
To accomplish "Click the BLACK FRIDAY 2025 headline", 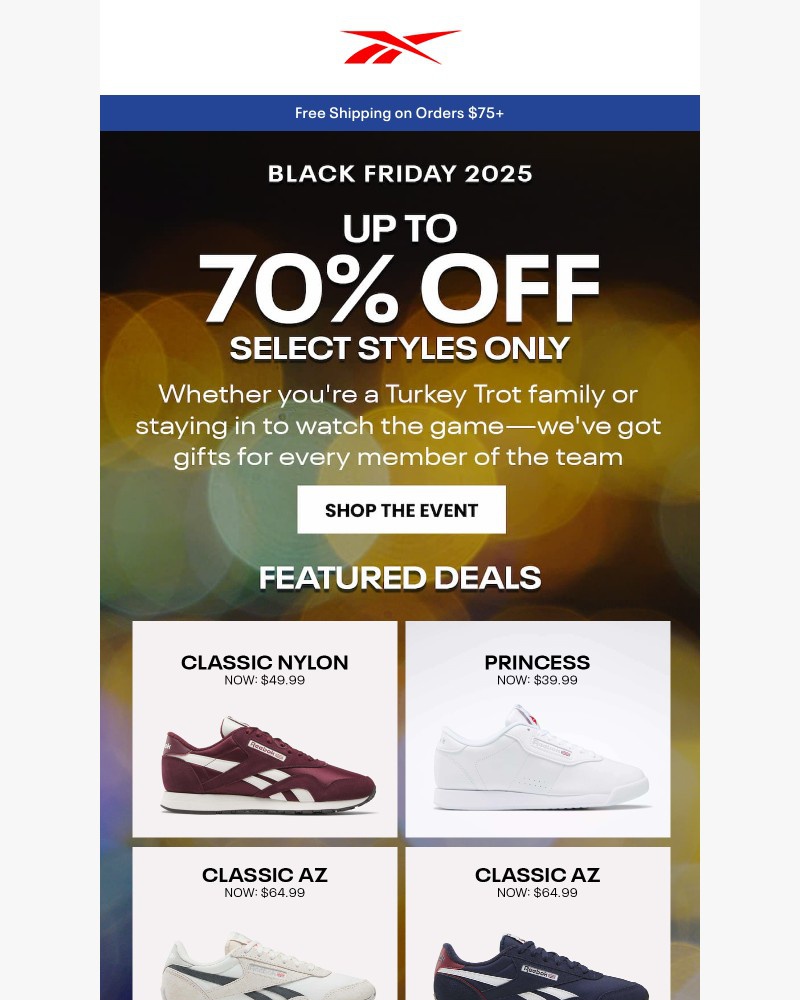I will [x=400, y=173].
